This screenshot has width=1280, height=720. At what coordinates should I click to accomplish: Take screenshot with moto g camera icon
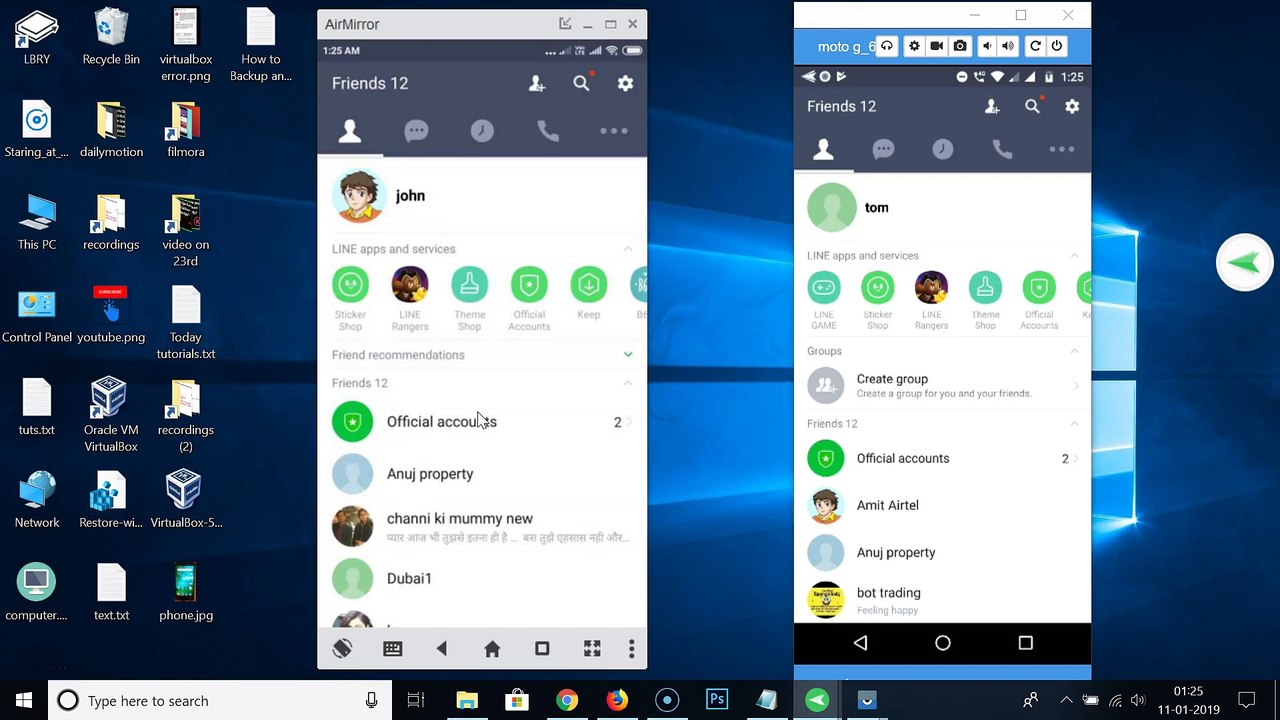pyautogui.click(x=960, y=46)
